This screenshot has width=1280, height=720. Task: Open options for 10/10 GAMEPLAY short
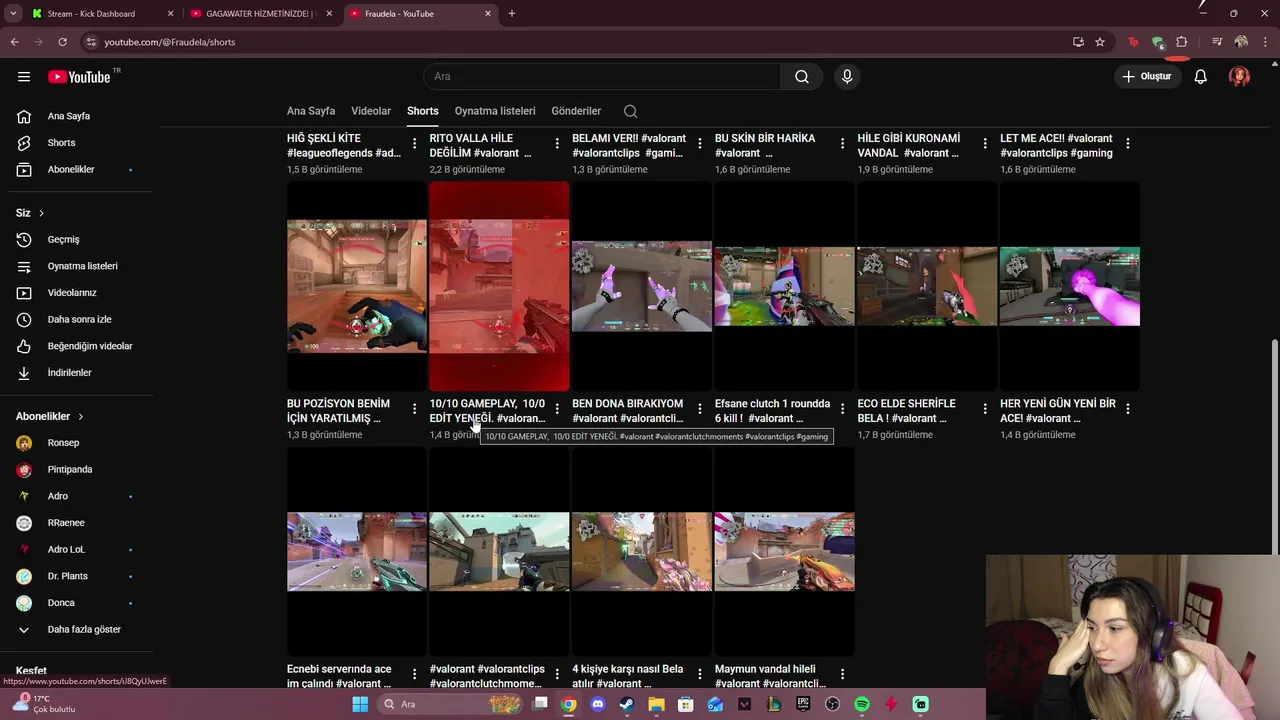click(557, 409)
